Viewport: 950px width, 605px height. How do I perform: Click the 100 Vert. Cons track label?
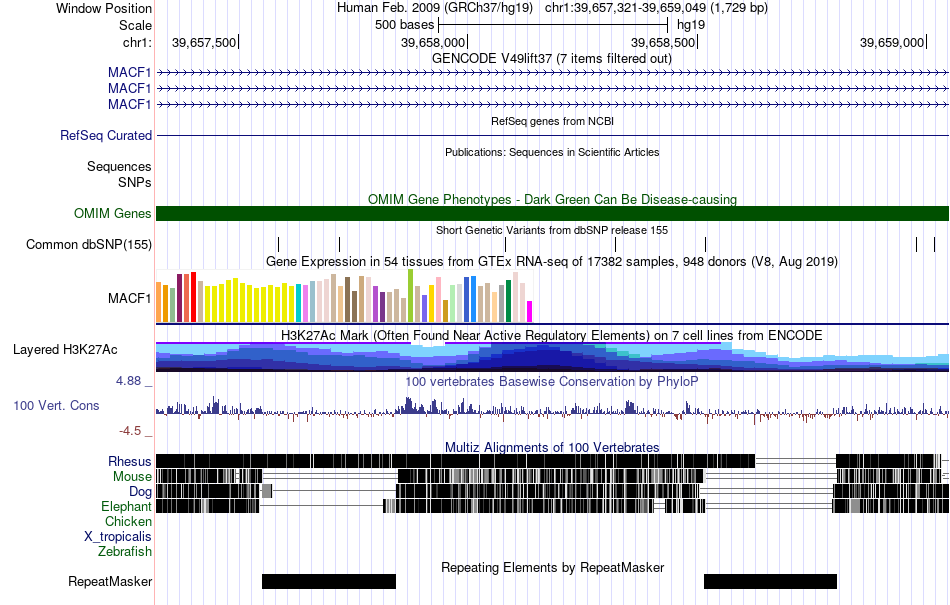tap(56, 406)
